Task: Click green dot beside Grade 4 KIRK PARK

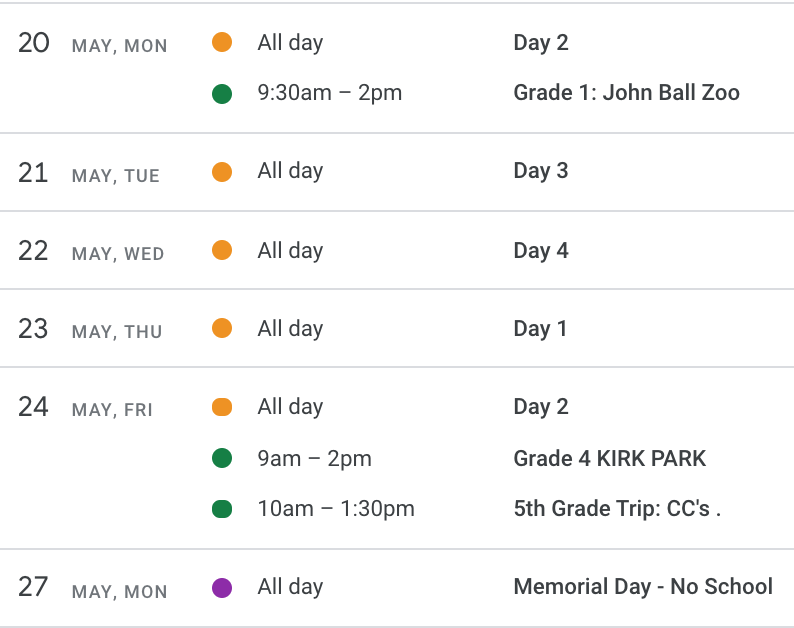Action: pos(222,458)
